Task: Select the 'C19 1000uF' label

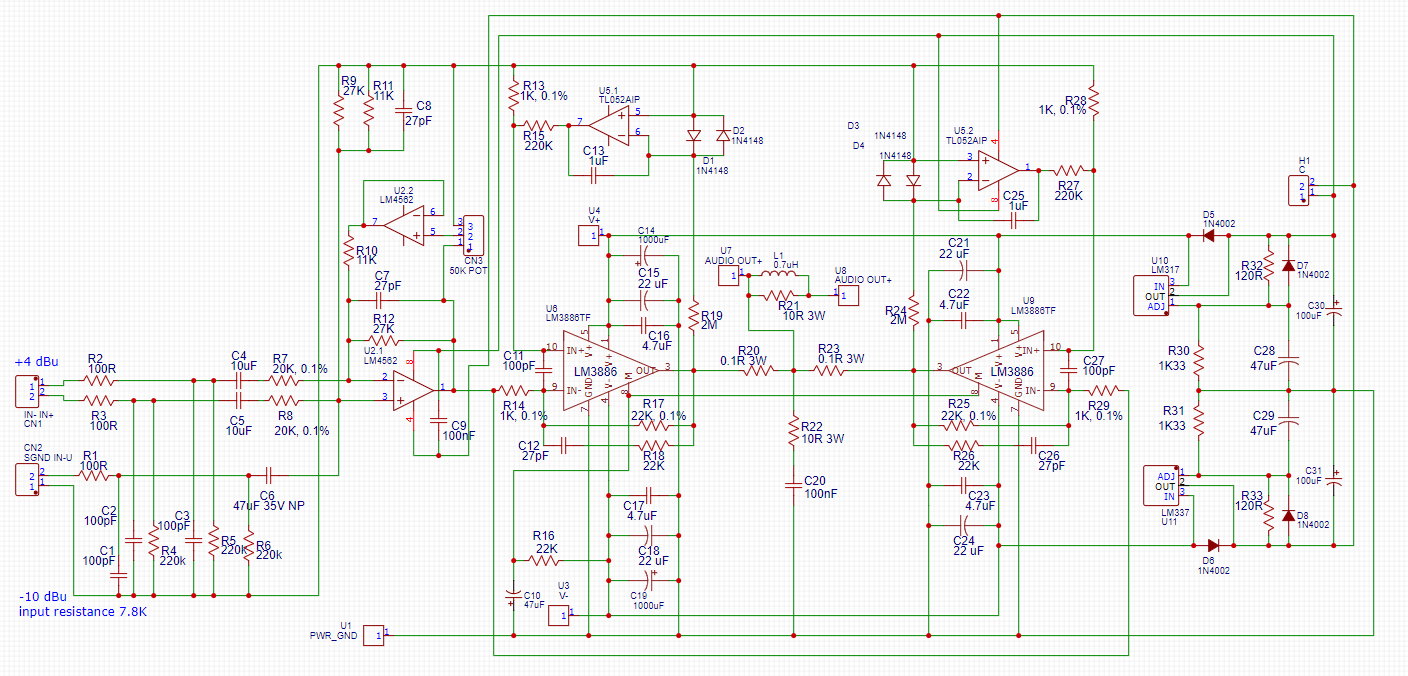Action: point(645,600)
